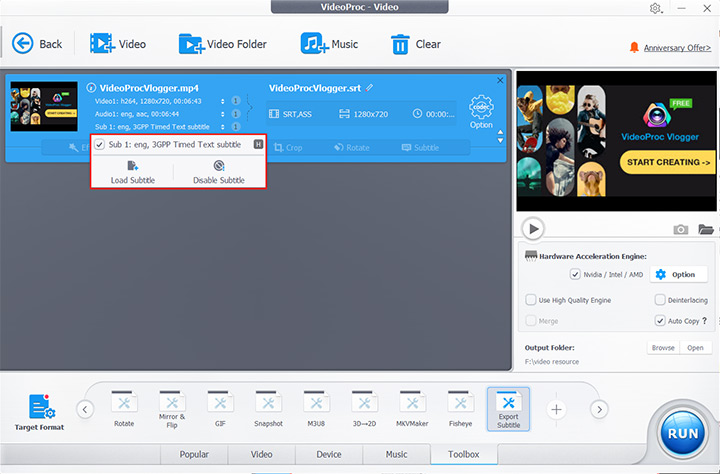The width and height of the screenshot is (720, 474).
Task: Select the Mirror & Flip tool
Action: click(x=172, y=409)
